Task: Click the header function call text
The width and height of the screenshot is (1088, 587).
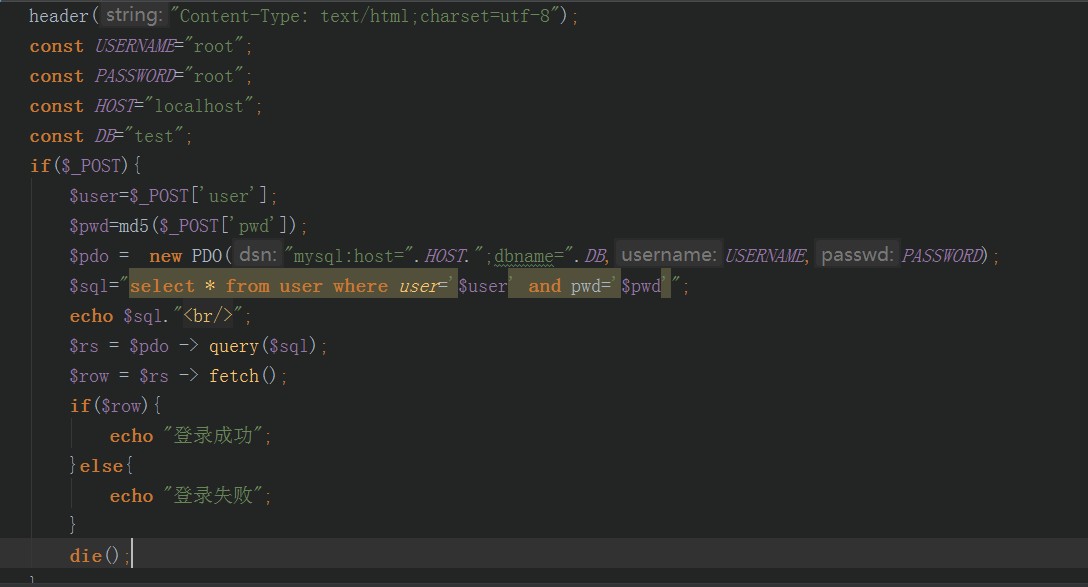Action: [x=58, y=16]
